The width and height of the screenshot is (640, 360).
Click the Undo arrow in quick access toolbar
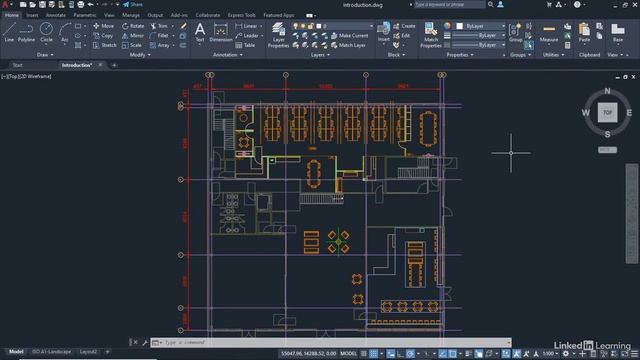(91, 4)
